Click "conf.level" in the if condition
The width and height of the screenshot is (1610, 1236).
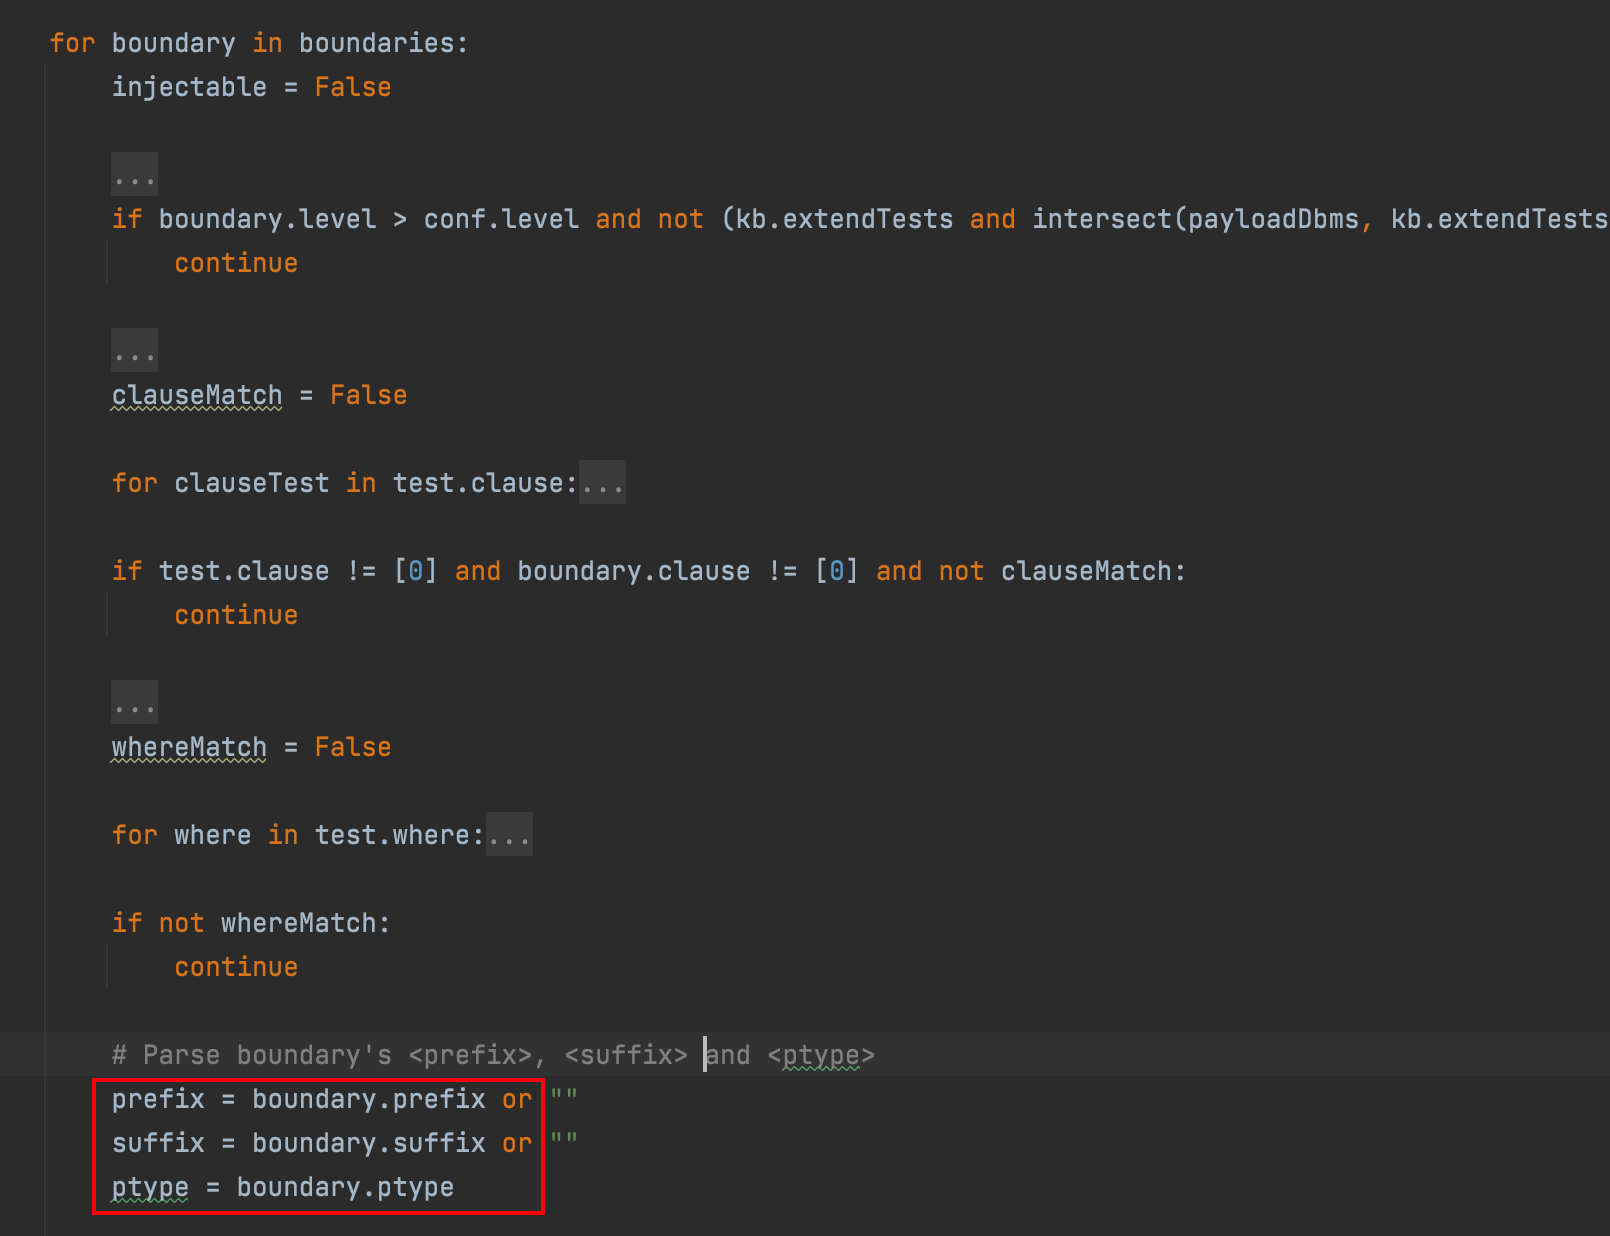(501, 219)
